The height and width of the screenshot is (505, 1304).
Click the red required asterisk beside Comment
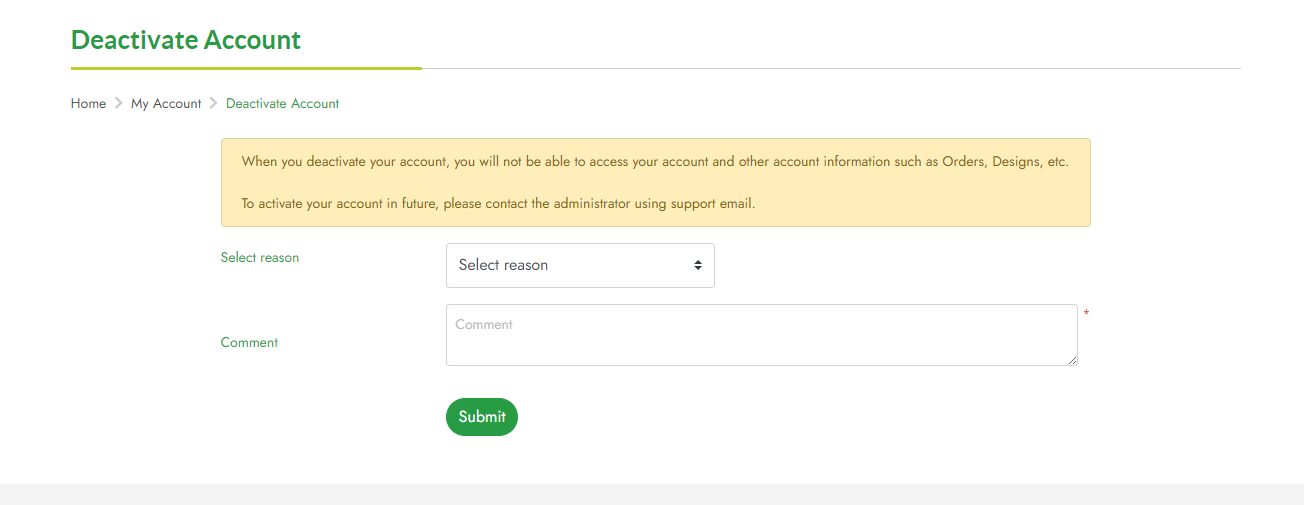[x=1086, y=314]
